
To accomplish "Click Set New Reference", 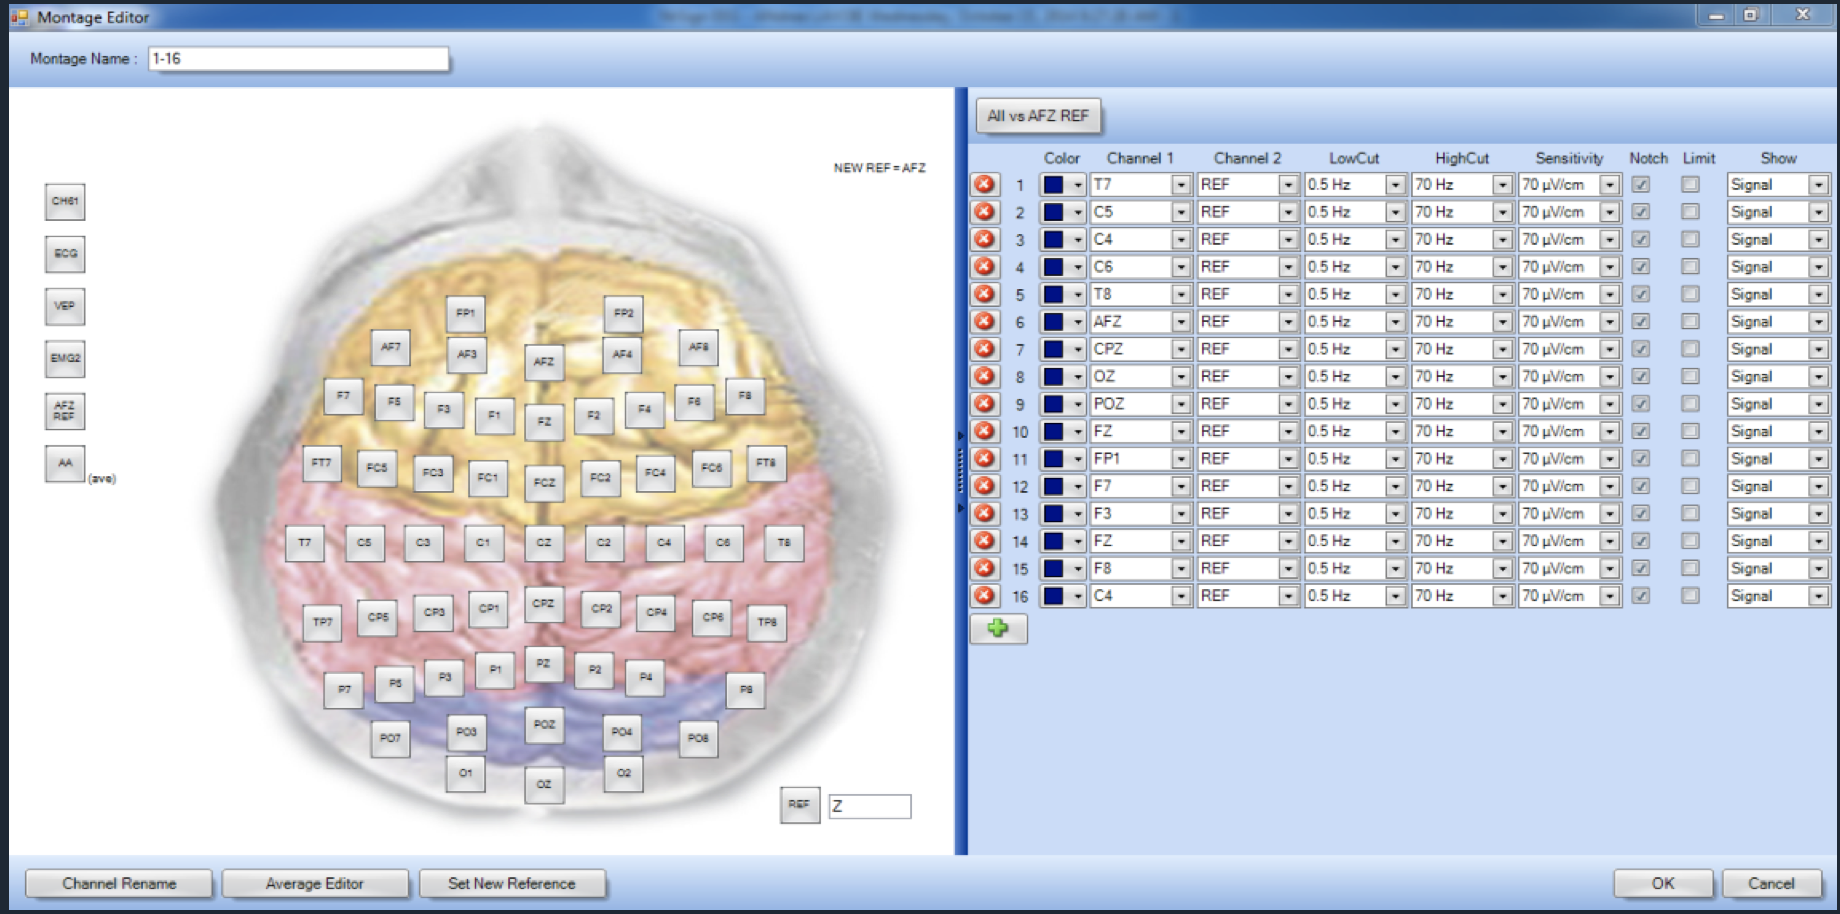I will pyautogui.click(x=512, y=884).
